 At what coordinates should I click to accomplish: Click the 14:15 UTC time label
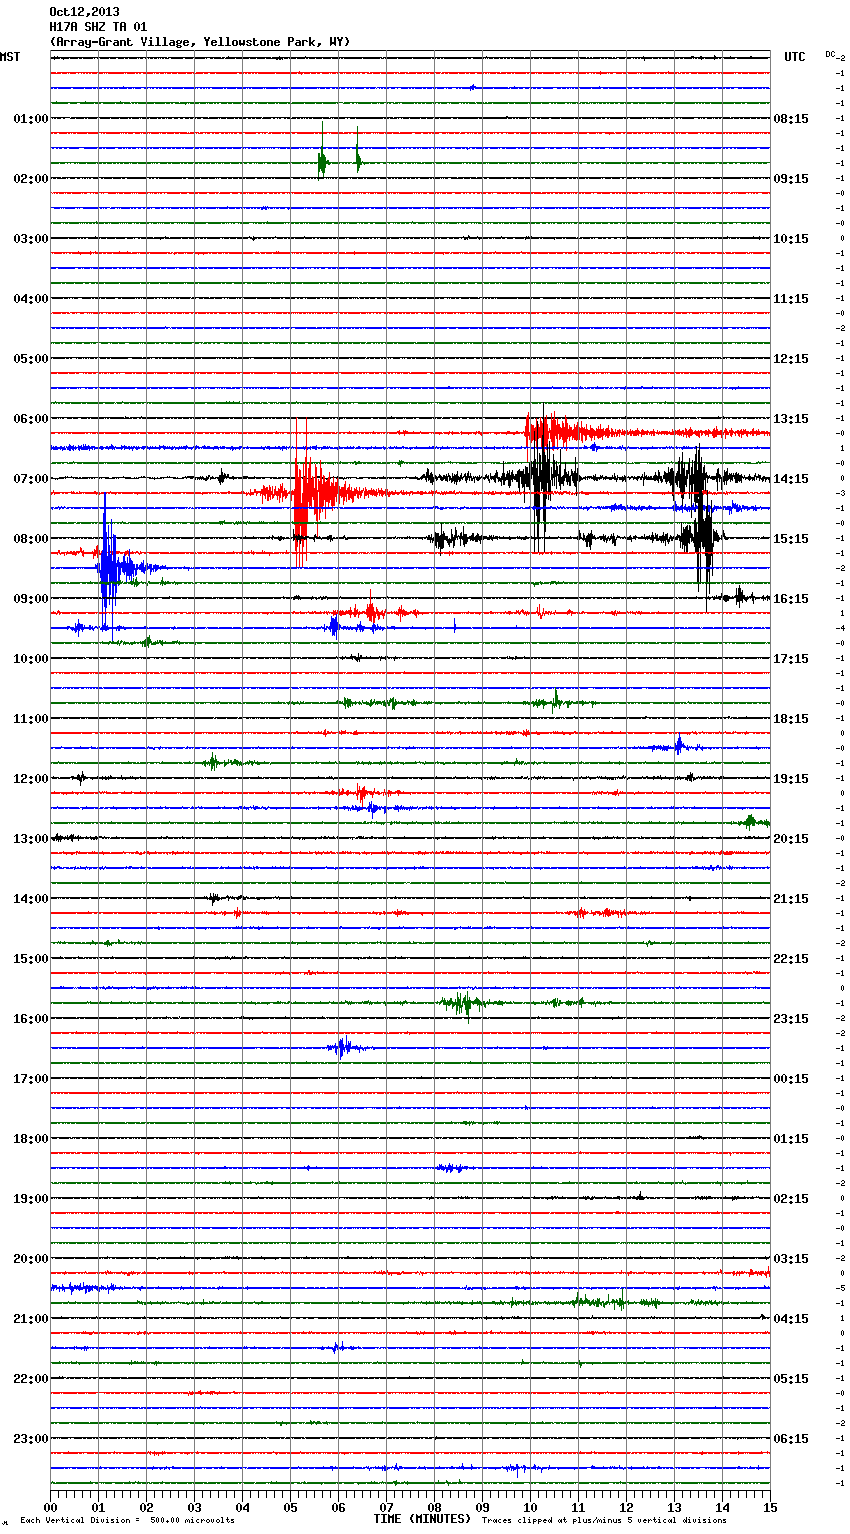click(791, 479)
